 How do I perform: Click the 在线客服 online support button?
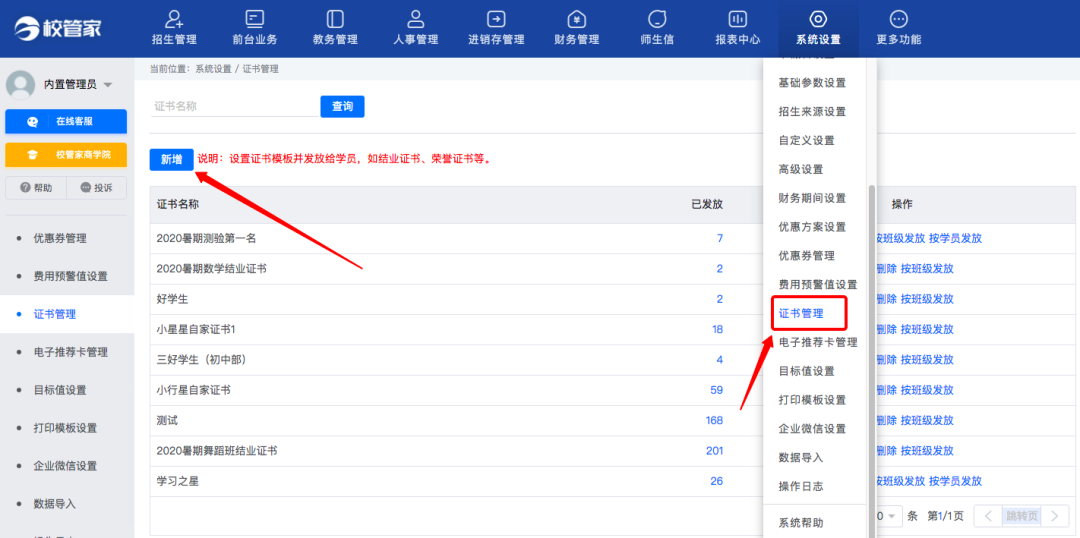(66, 121)
